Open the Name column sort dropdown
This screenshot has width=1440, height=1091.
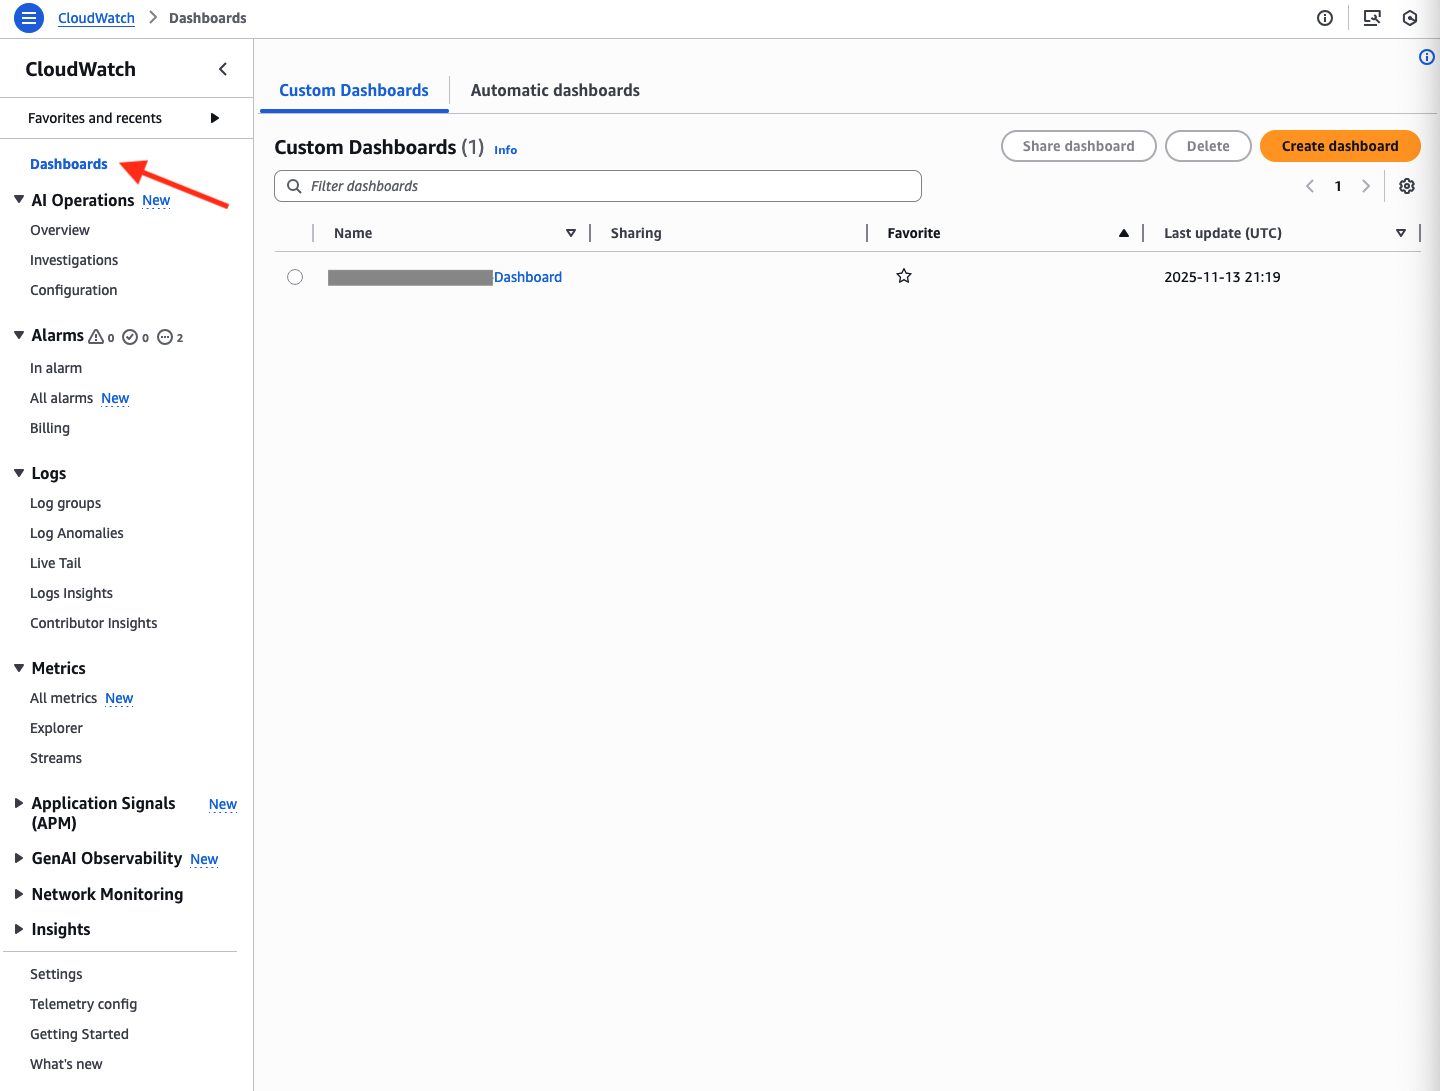(570, 232)
